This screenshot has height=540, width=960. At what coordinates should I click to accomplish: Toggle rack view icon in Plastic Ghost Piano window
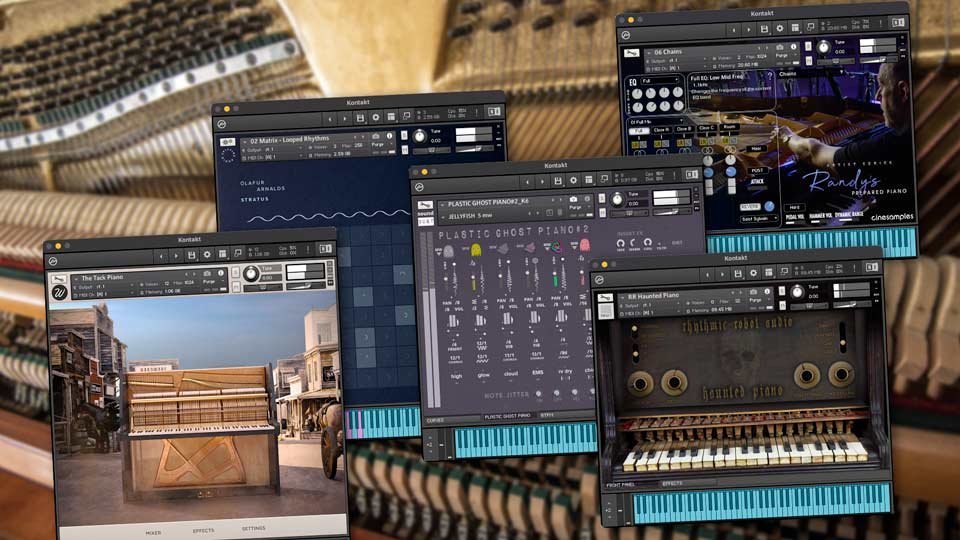coord(588,179)
